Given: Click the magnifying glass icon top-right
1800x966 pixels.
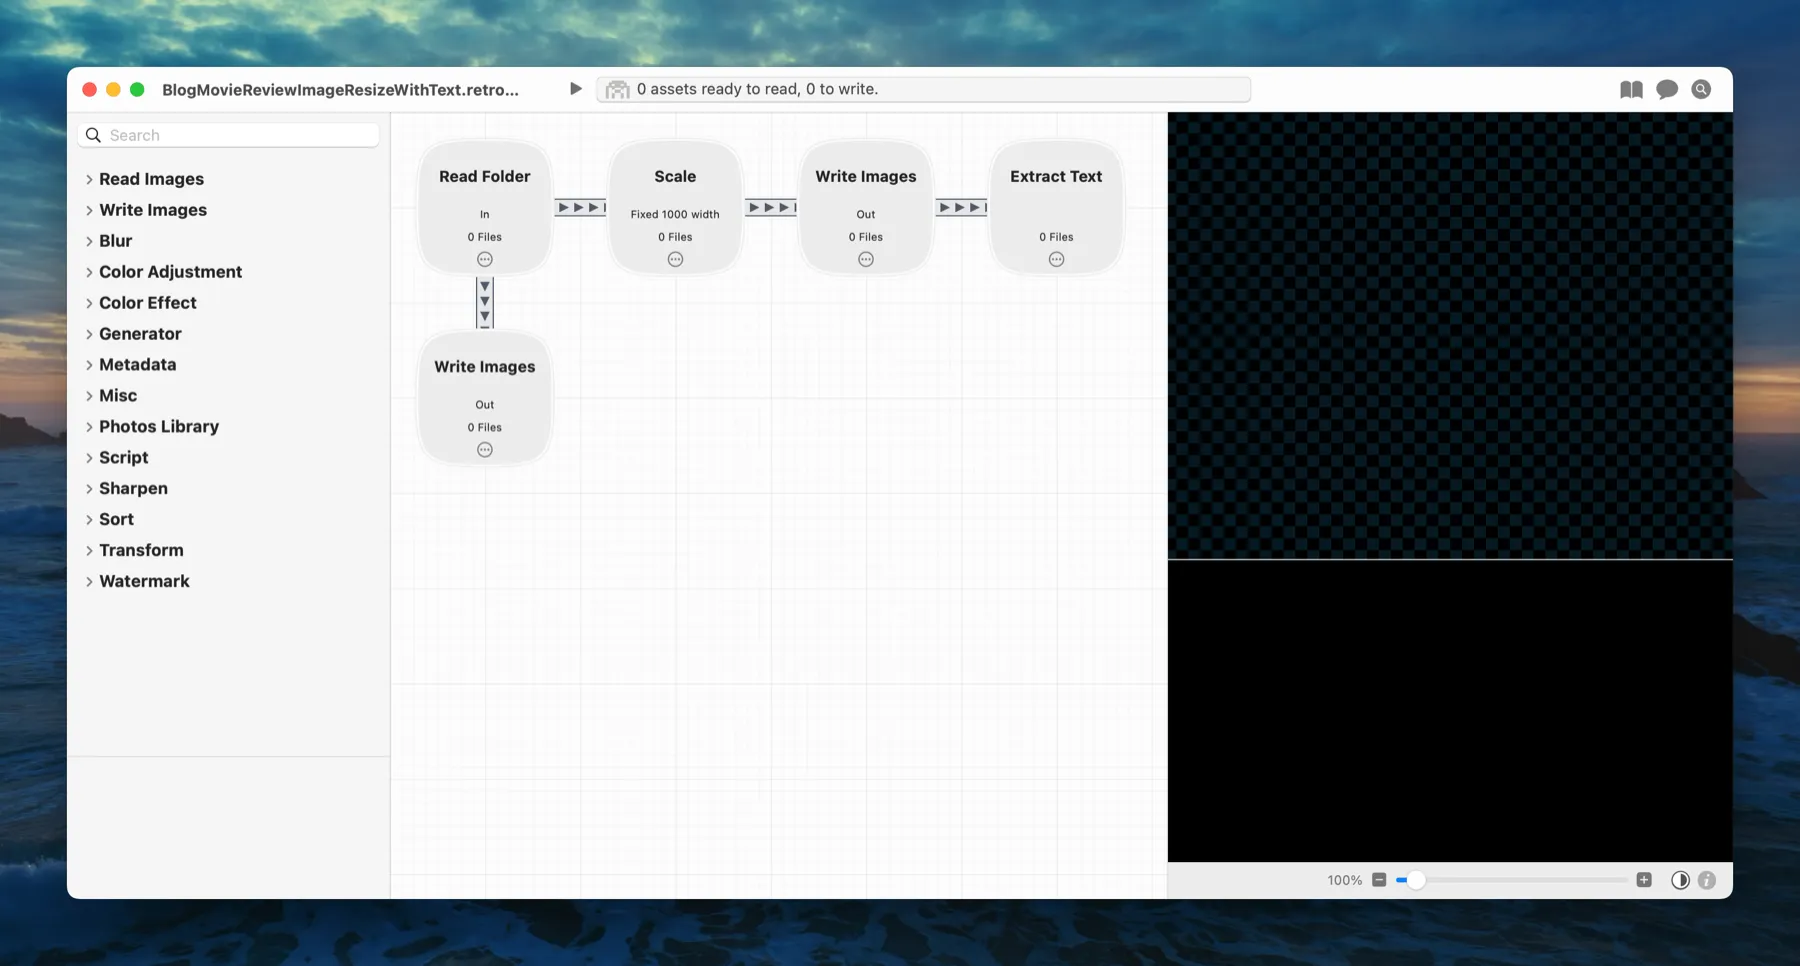Looking at the screenshot, I should click(1700, 89).
